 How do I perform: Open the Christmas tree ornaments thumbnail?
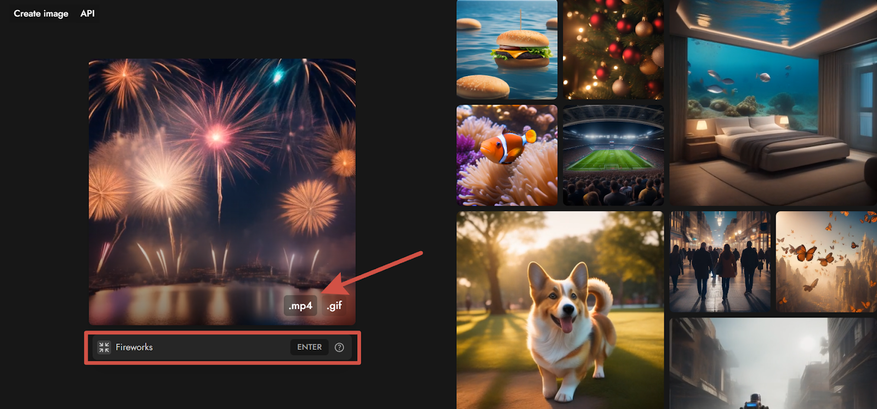pos(613,50)
